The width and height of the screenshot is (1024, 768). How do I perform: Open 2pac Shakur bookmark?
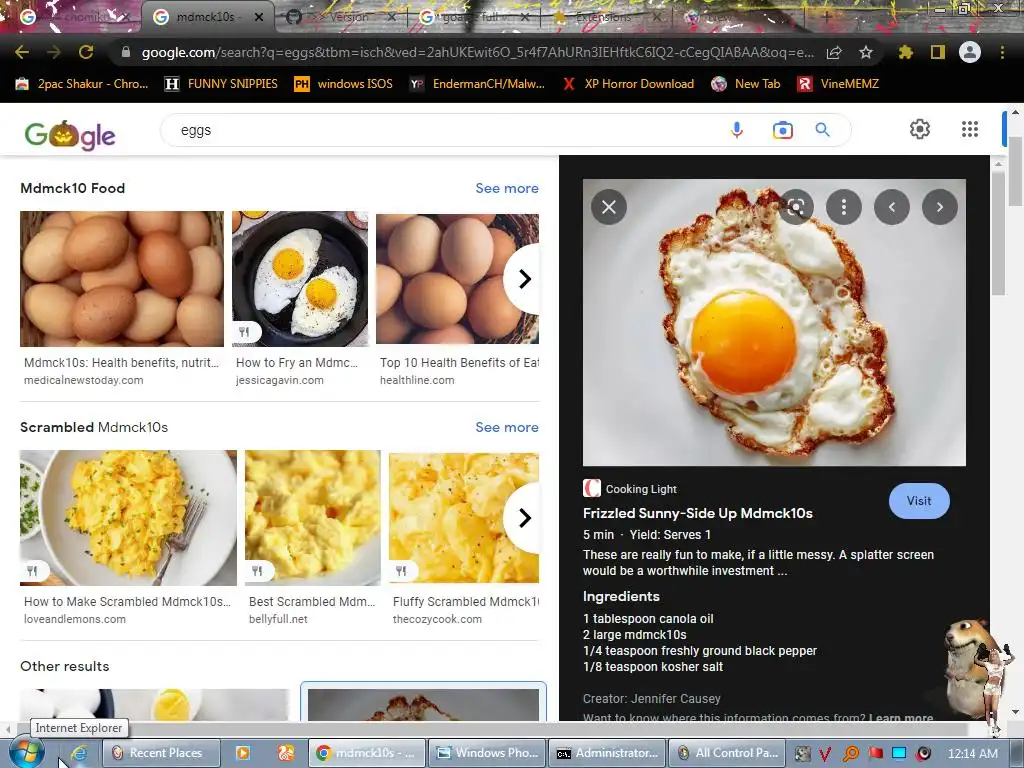click(x=81, y=84)
